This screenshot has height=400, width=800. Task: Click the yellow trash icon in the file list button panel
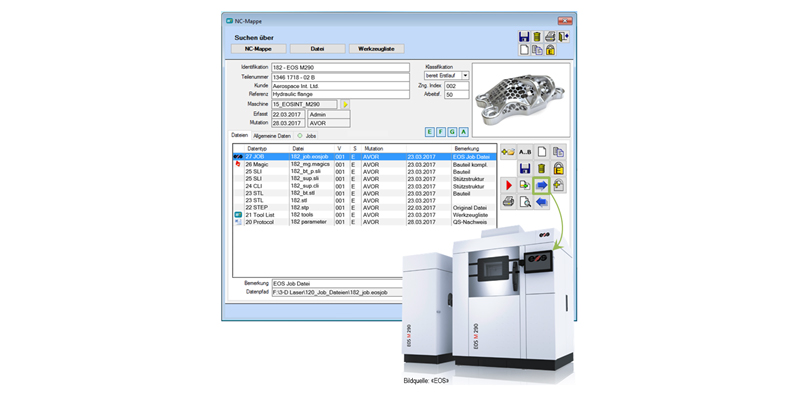542,168
